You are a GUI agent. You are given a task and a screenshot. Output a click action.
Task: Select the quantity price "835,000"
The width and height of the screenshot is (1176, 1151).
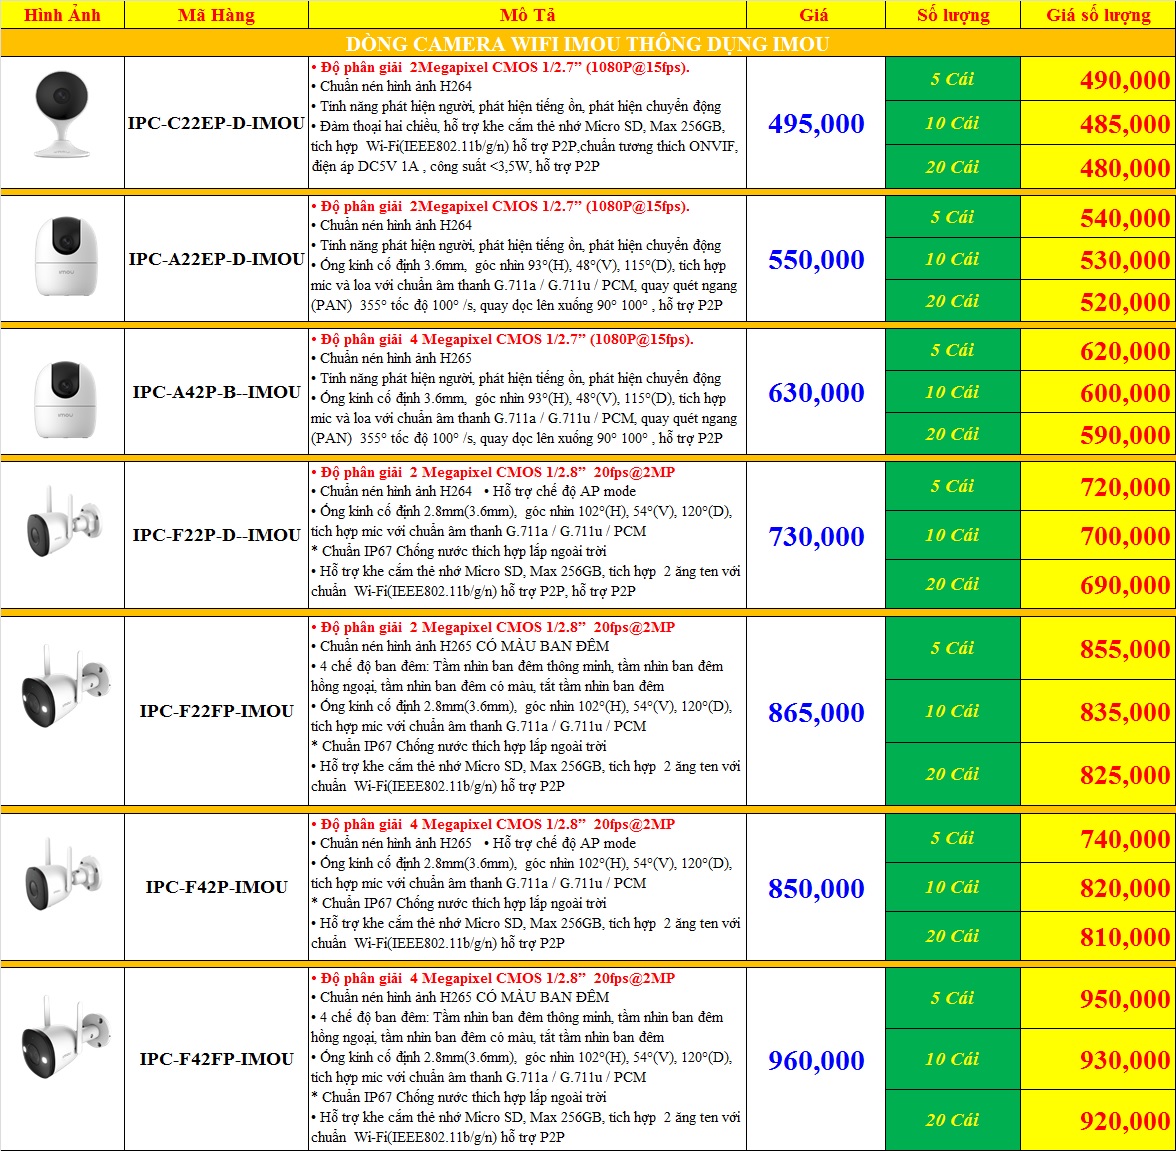tap(1125, 712)
